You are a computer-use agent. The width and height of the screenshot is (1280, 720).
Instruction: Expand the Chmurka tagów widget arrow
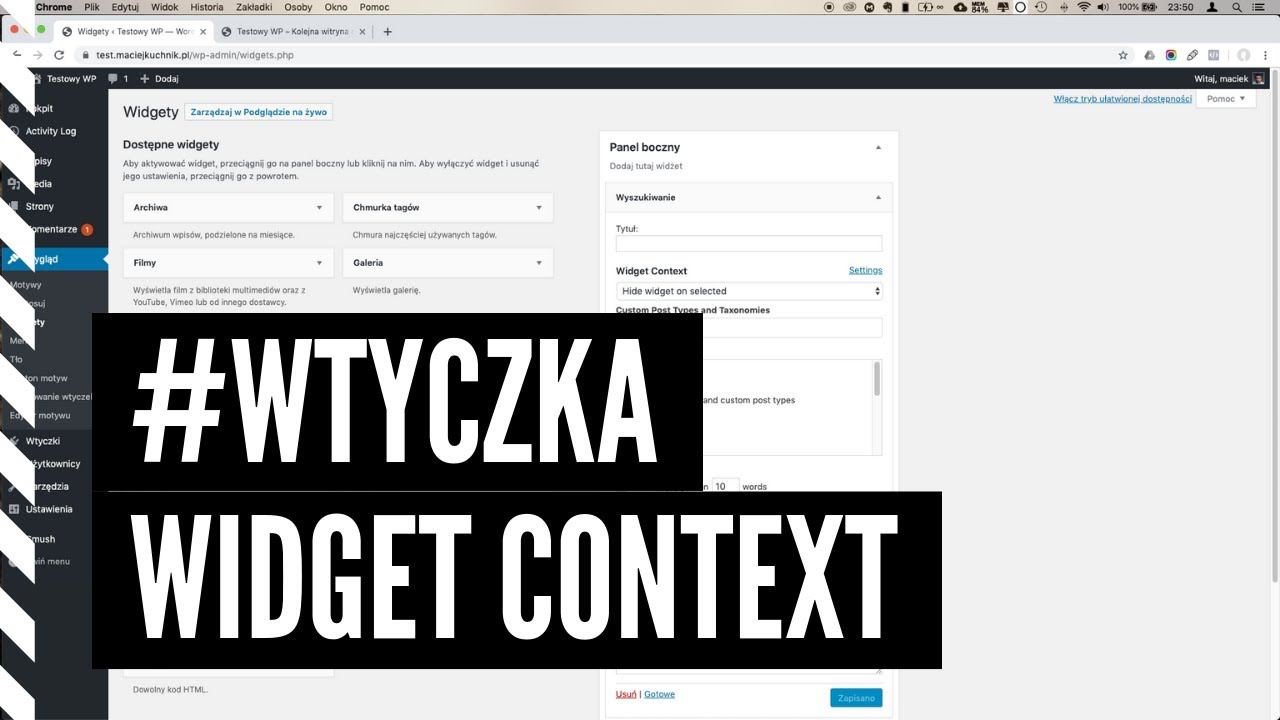(538, 208)
